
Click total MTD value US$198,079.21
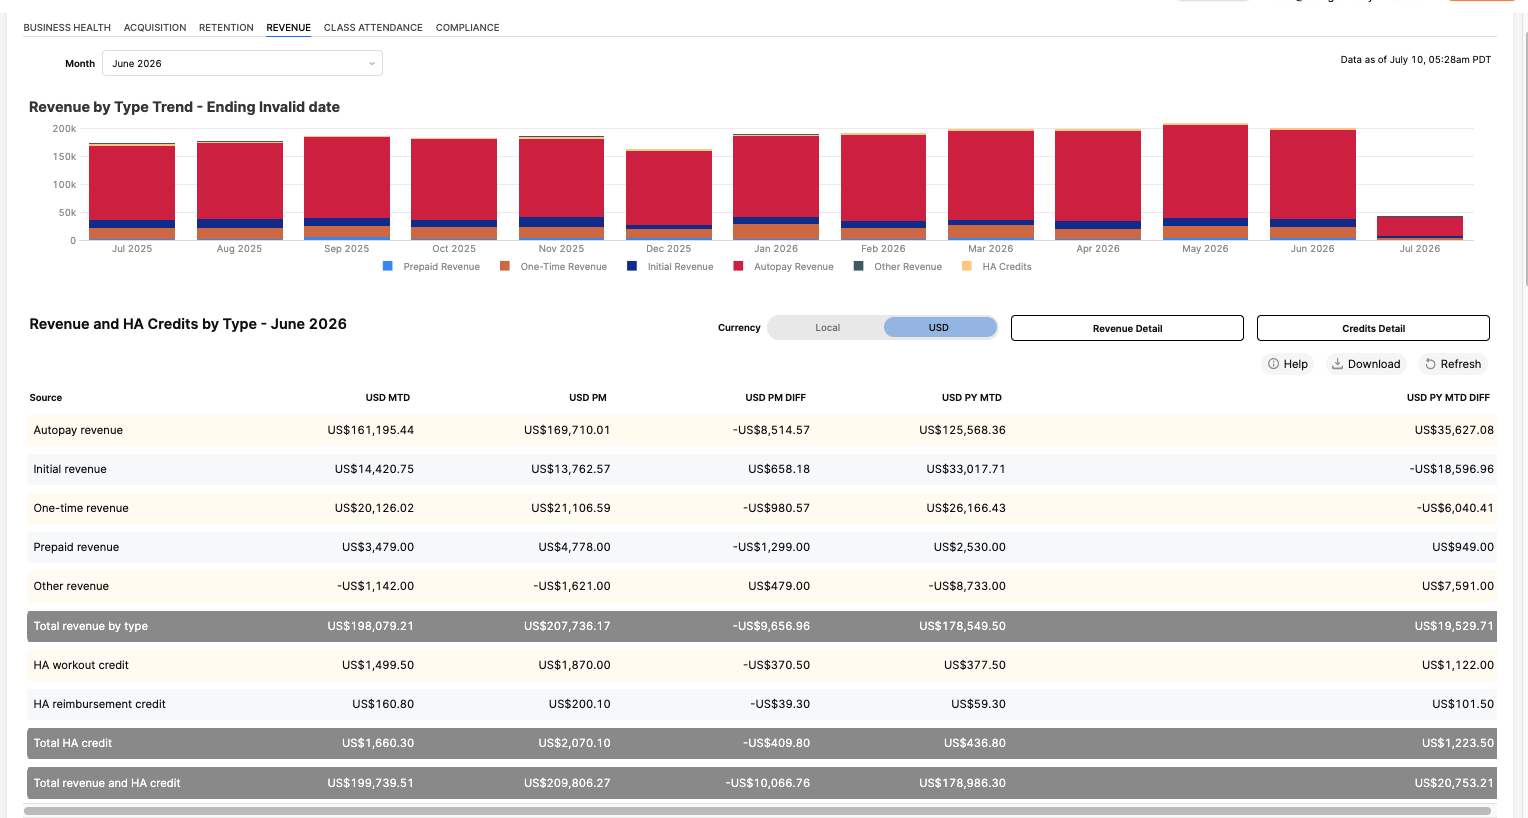pyautogui.click(x=371, y=626)
